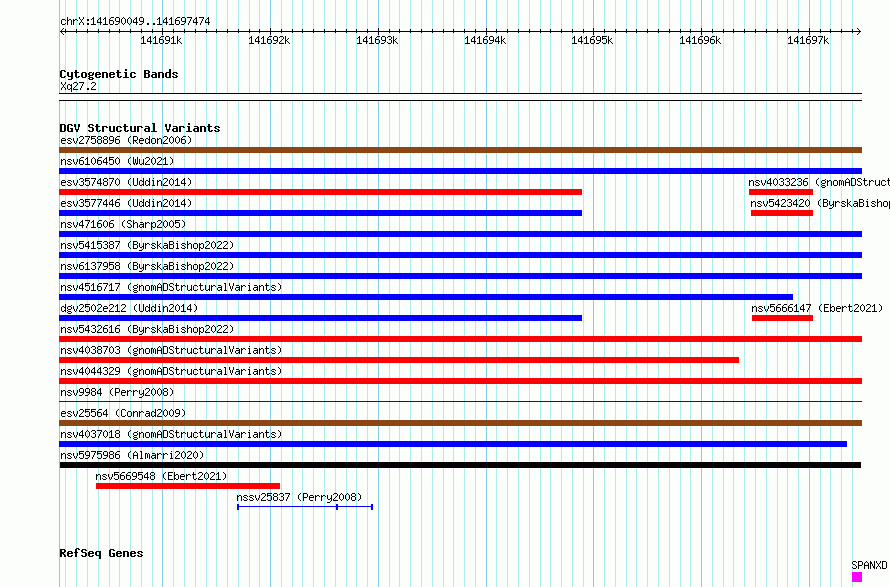Click nsv6137958 (ByrskaBishop2022) label
This screenshot has width=890, height=587.
click(147, 266)
